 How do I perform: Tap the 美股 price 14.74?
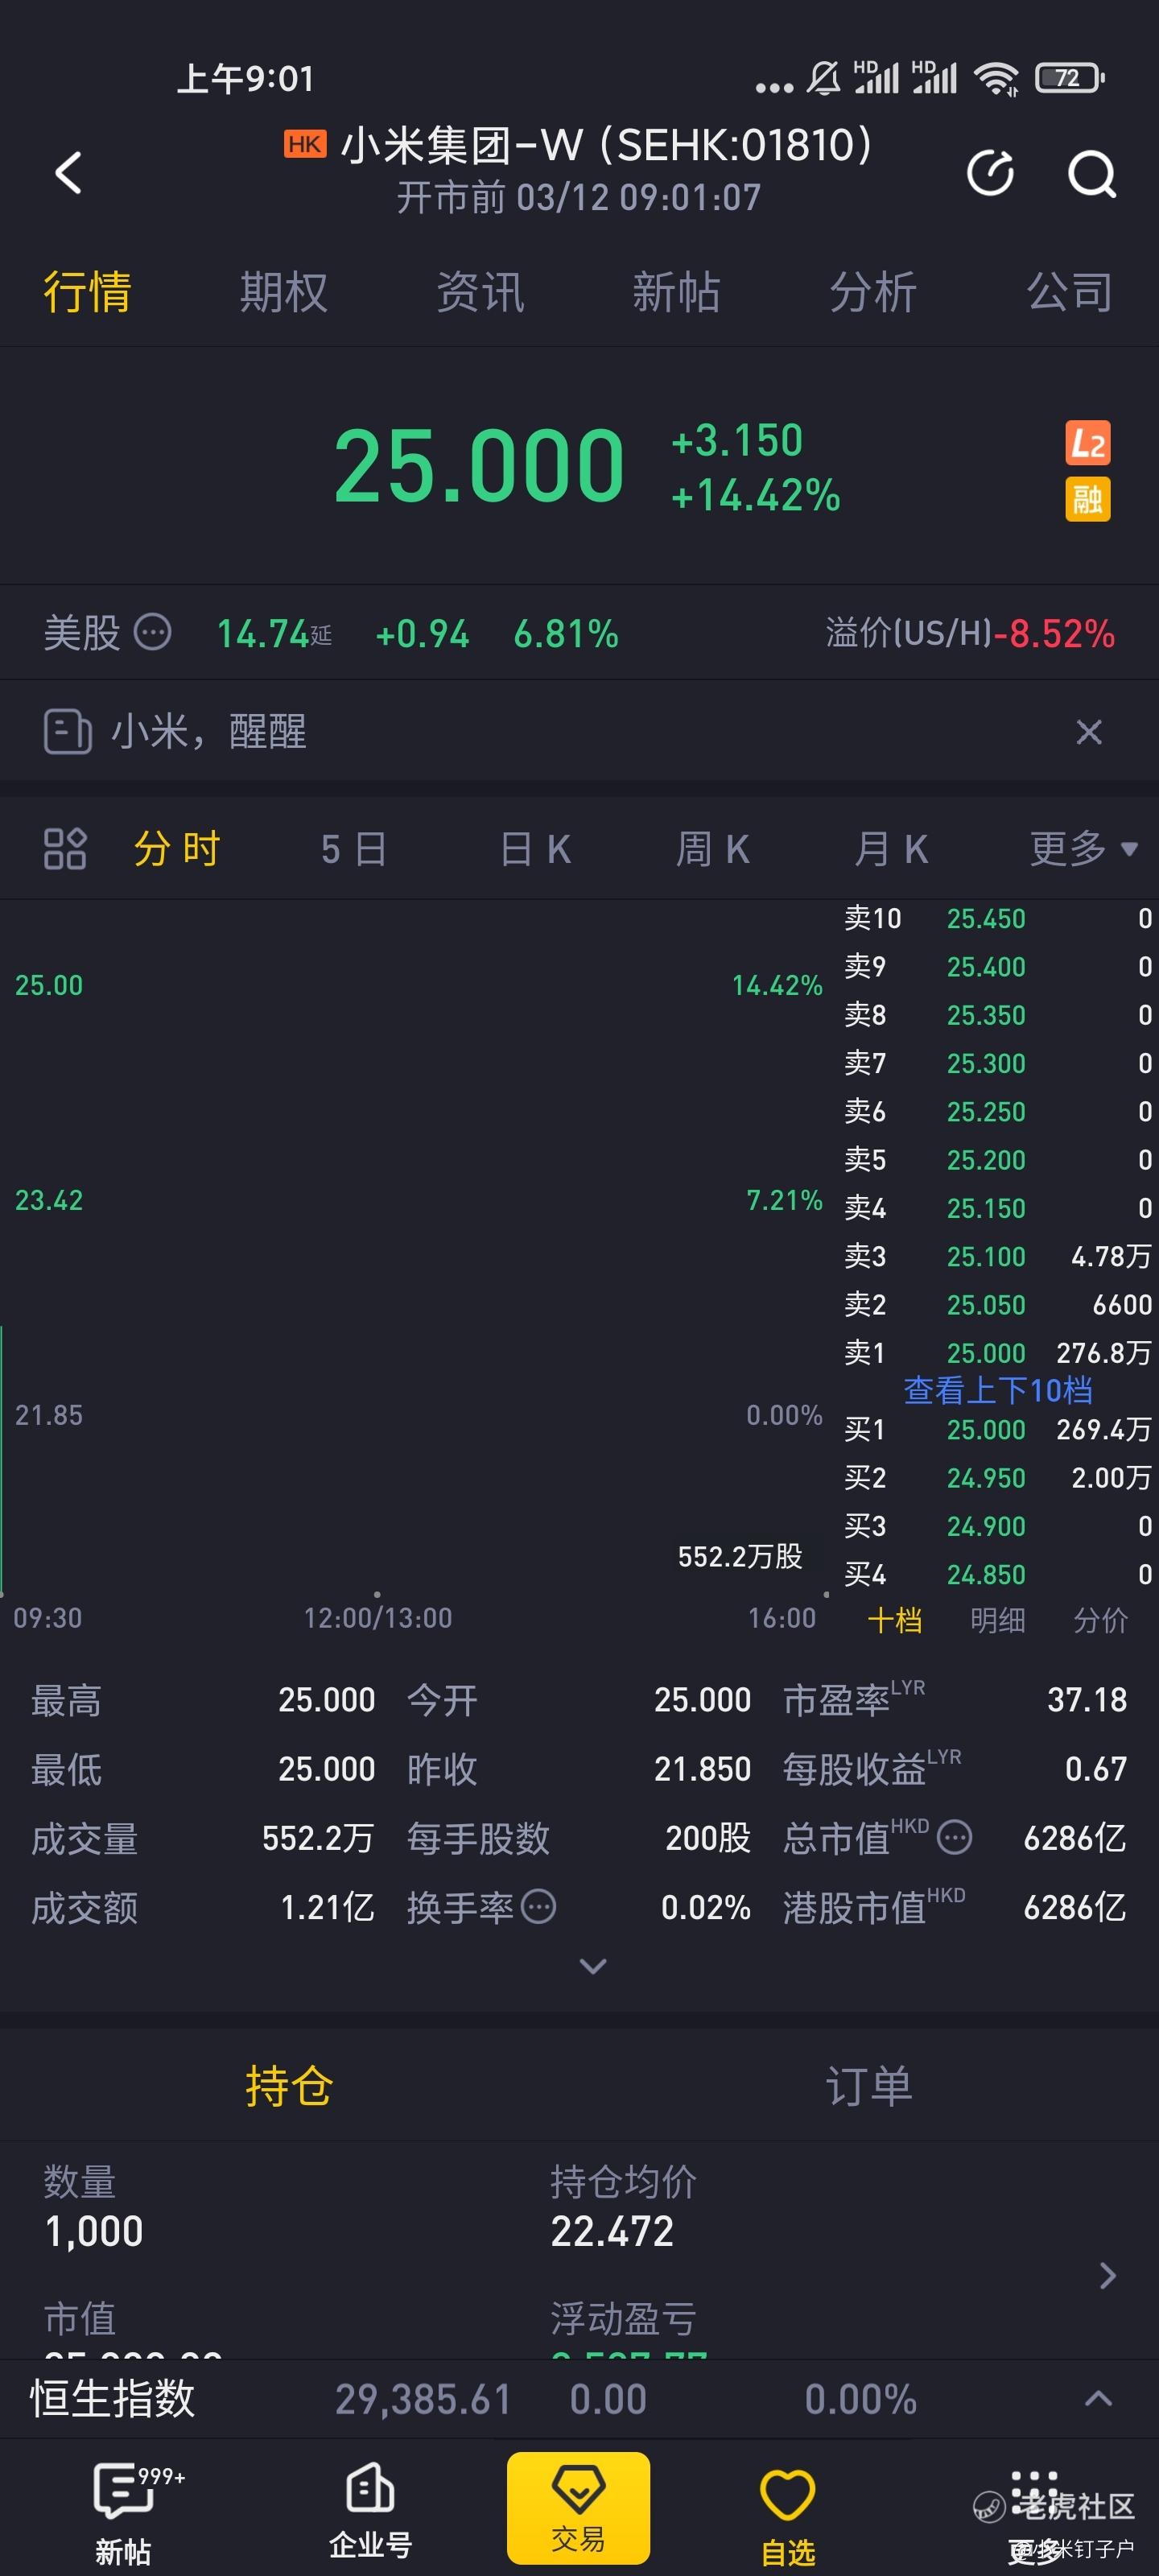[262, 633]
